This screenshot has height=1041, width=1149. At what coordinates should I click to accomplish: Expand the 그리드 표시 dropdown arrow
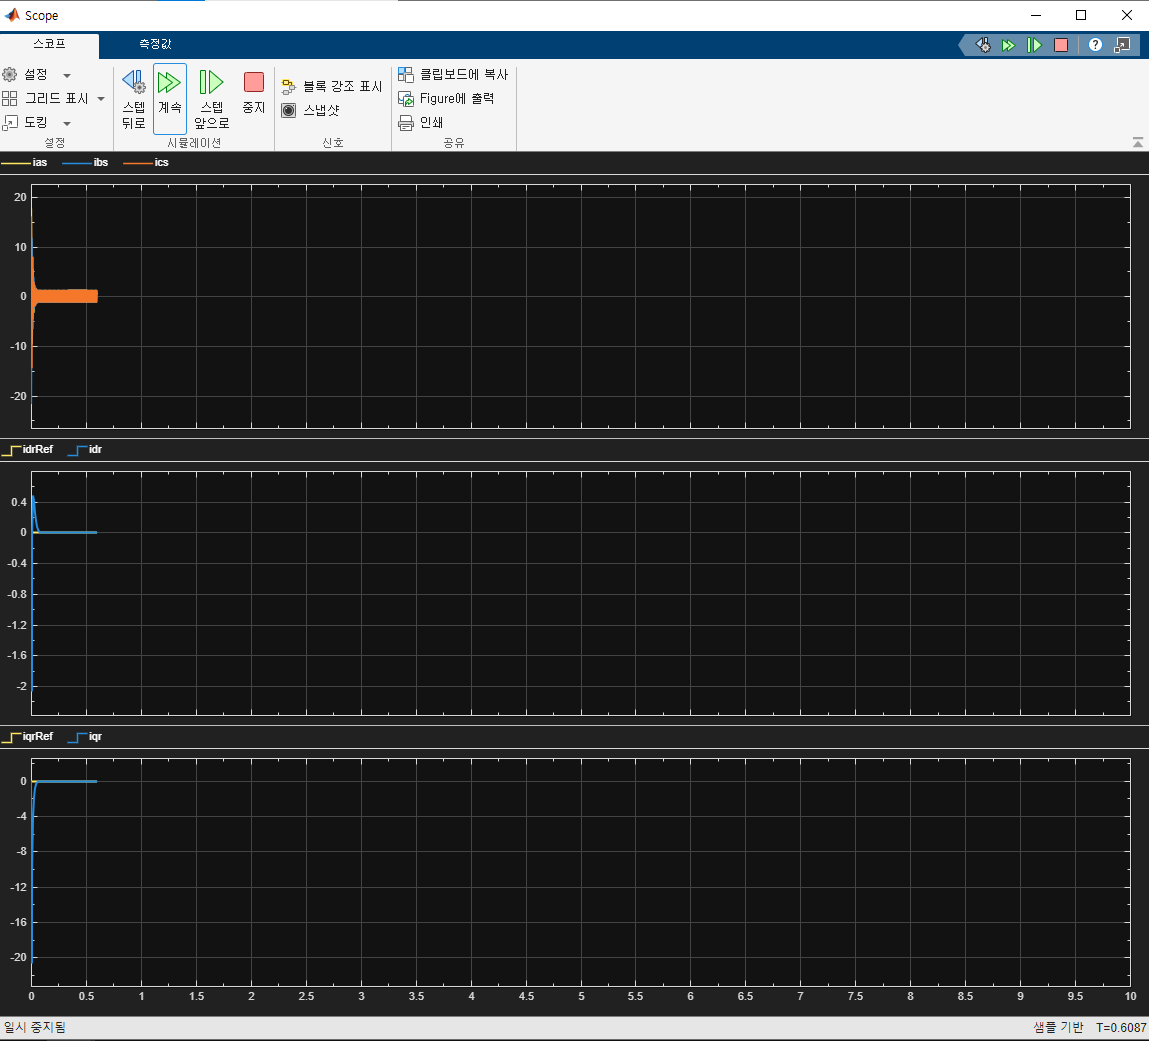pyautogui.click(x=101, y=99)
